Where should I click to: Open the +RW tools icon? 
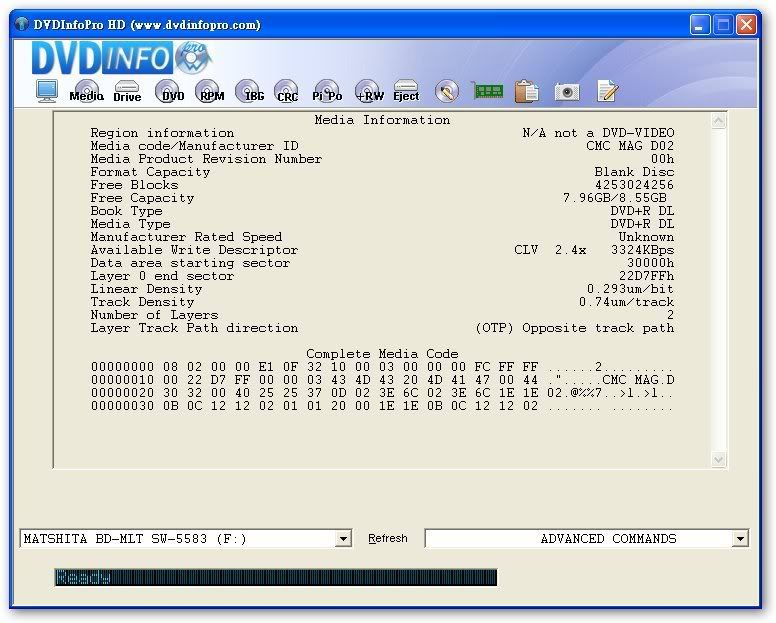pyautogui.click(x=369, y=91)
